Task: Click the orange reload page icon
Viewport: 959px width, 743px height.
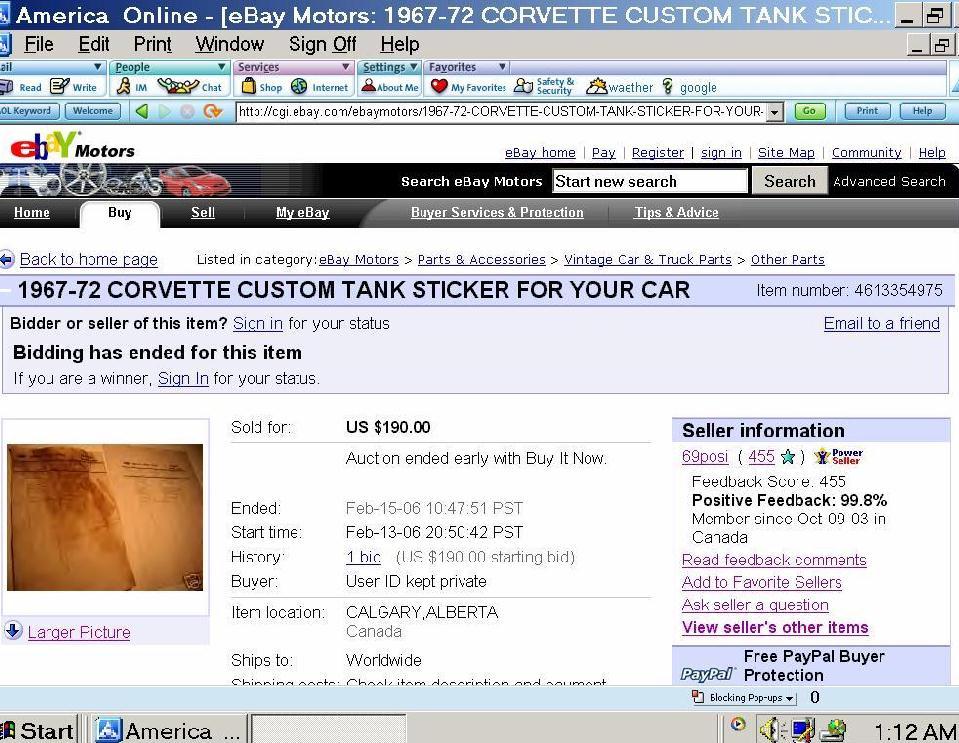Action: [x=212, y=111]
